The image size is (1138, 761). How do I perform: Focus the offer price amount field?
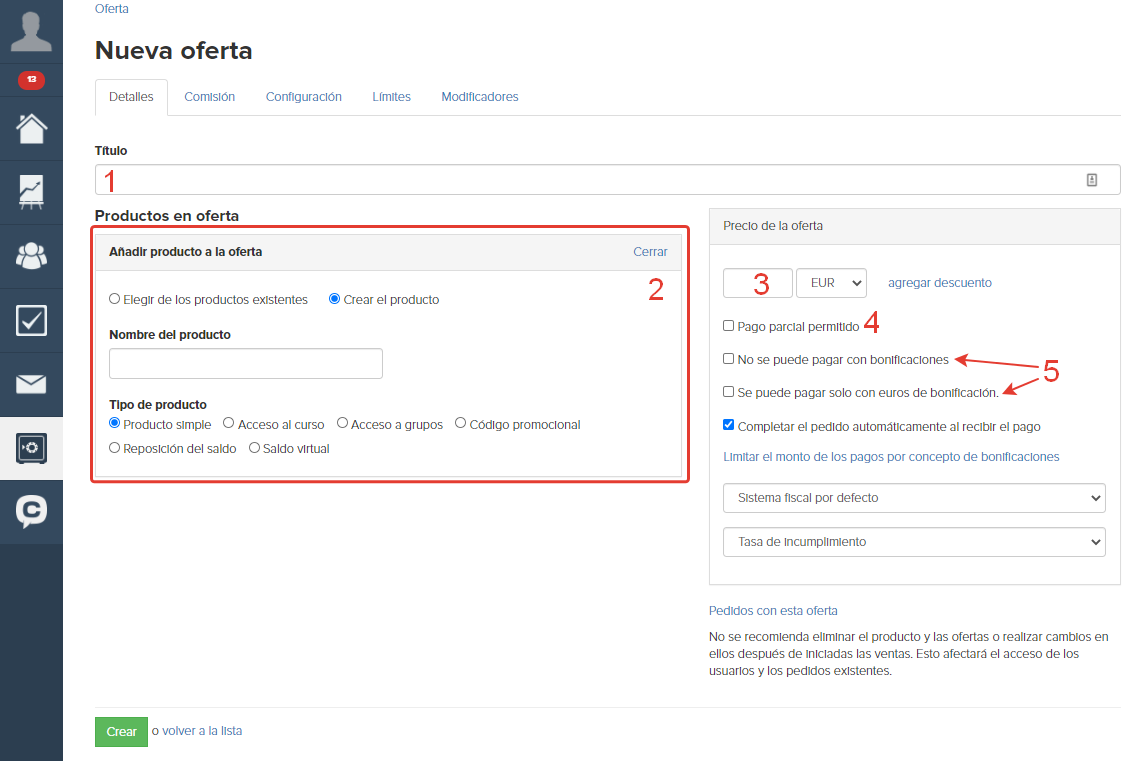[x=758, y=283]
